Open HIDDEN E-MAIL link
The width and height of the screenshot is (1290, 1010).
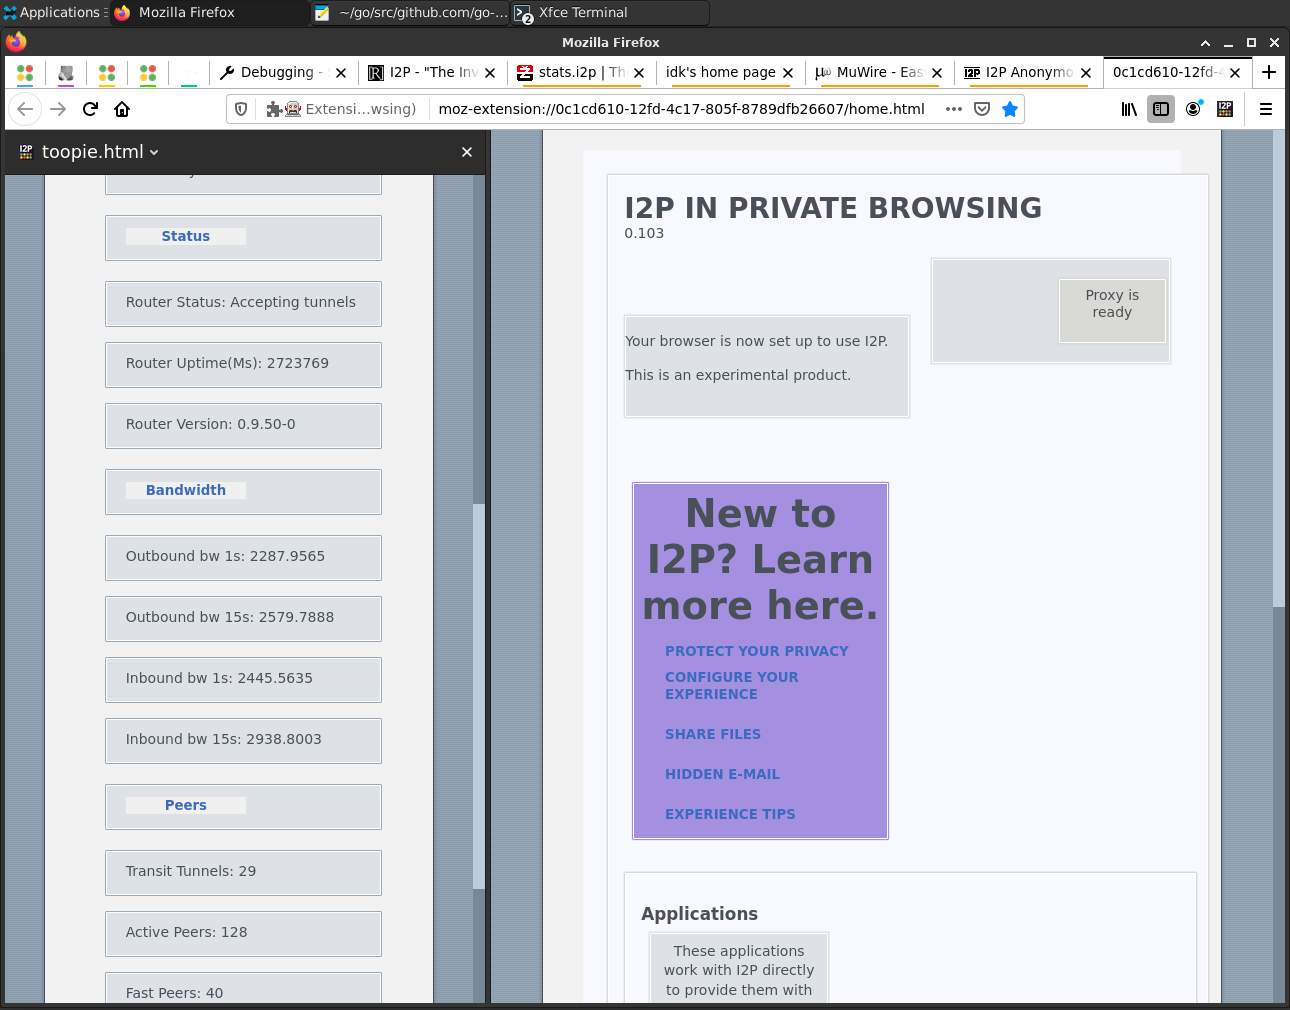722,774
